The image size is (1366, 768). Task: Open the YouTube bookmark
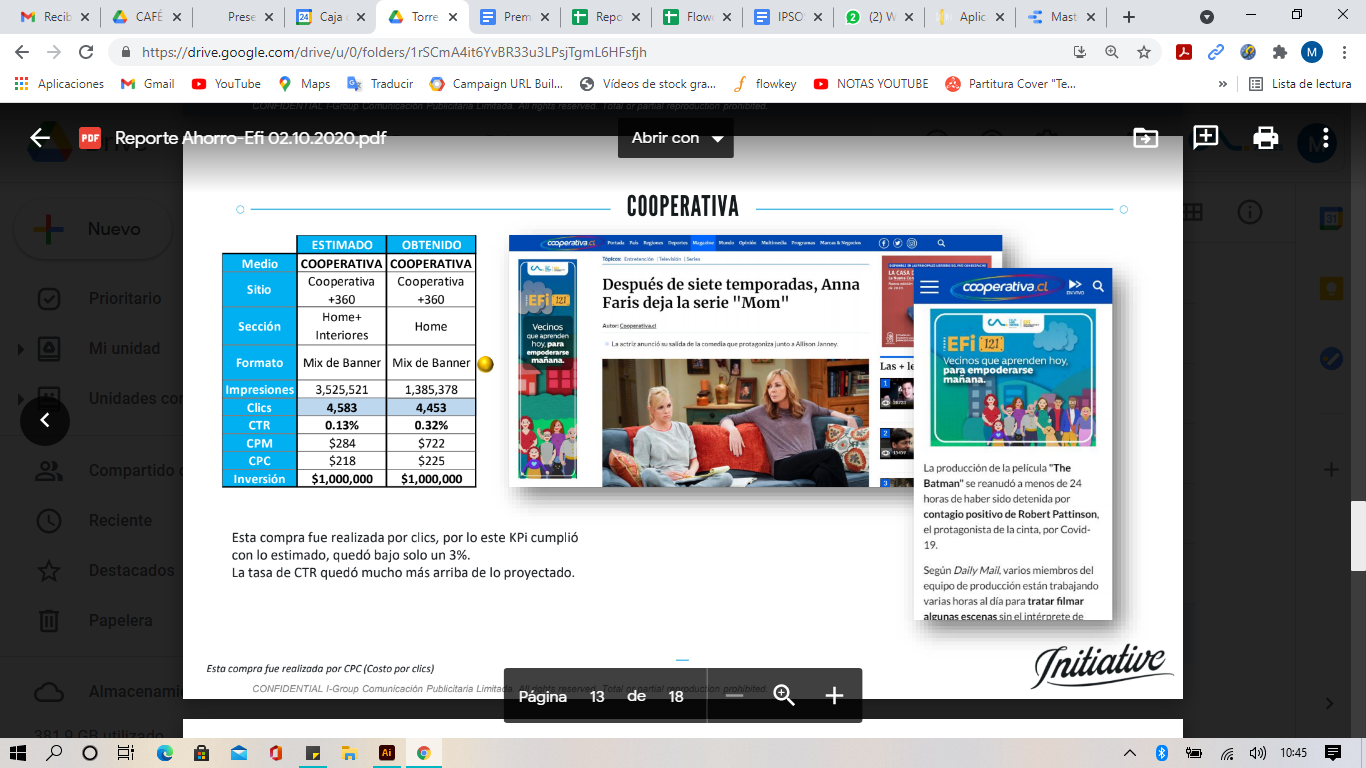tap(226, 84)
